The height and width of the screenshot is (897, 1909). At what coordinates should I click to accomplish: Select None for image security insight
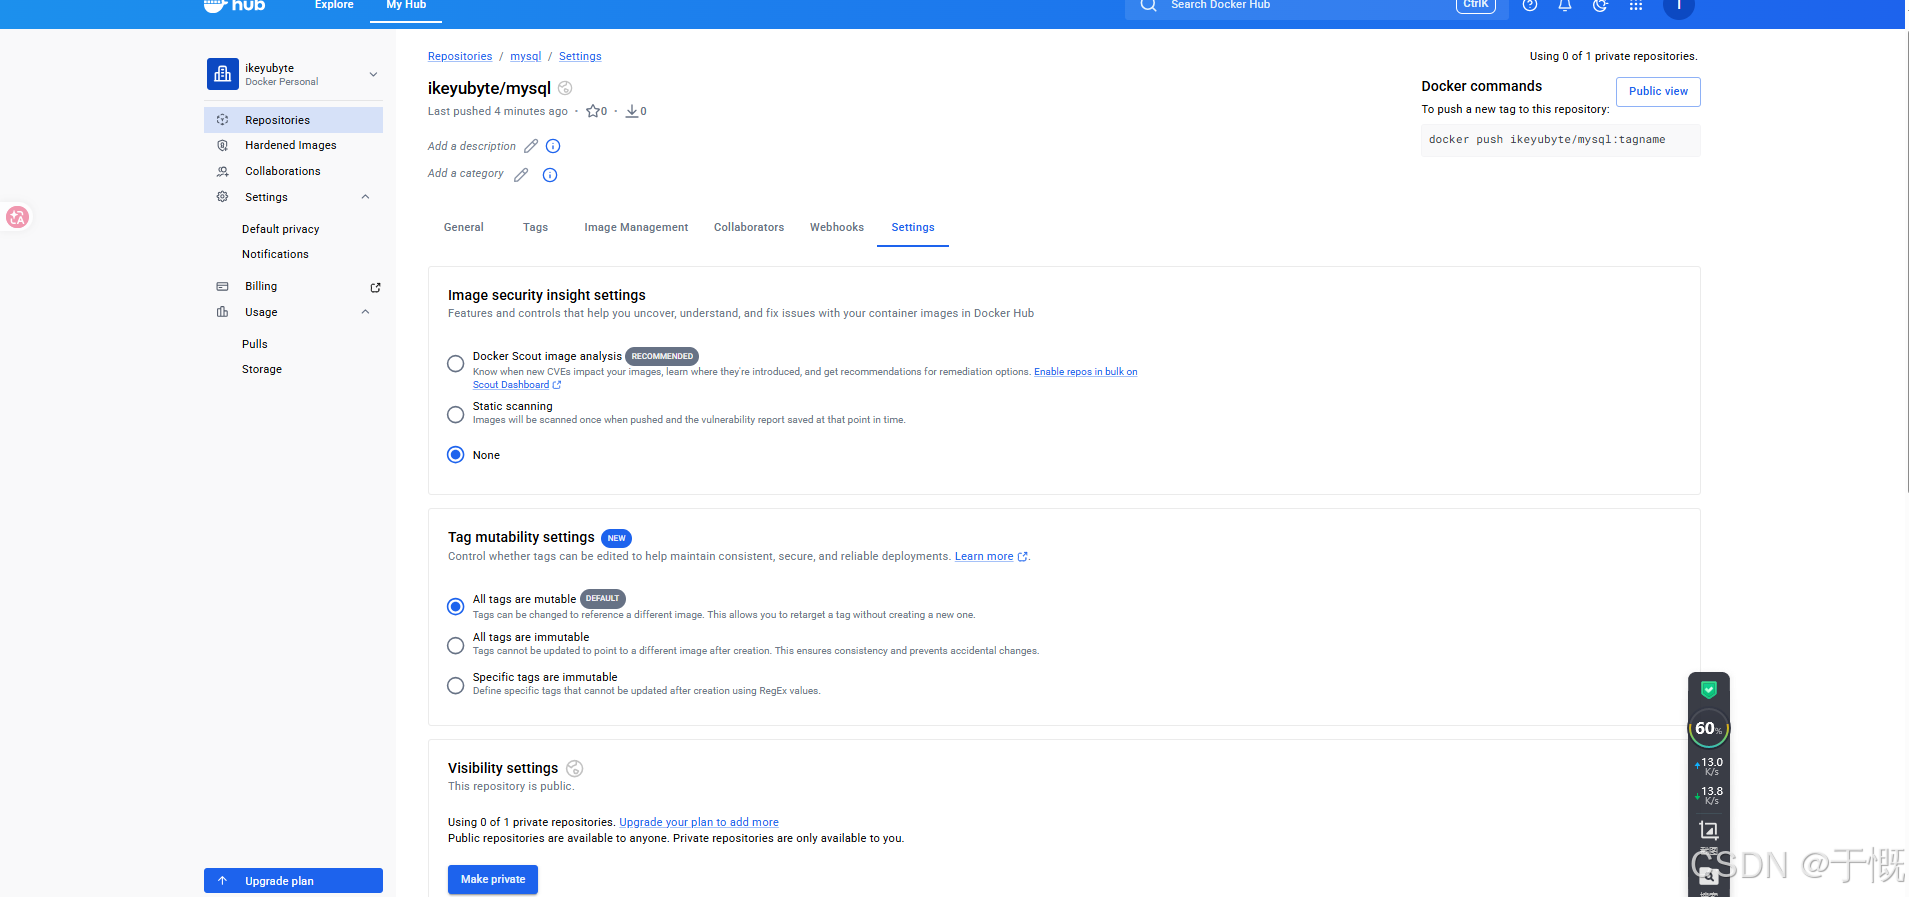coord(455,455)
